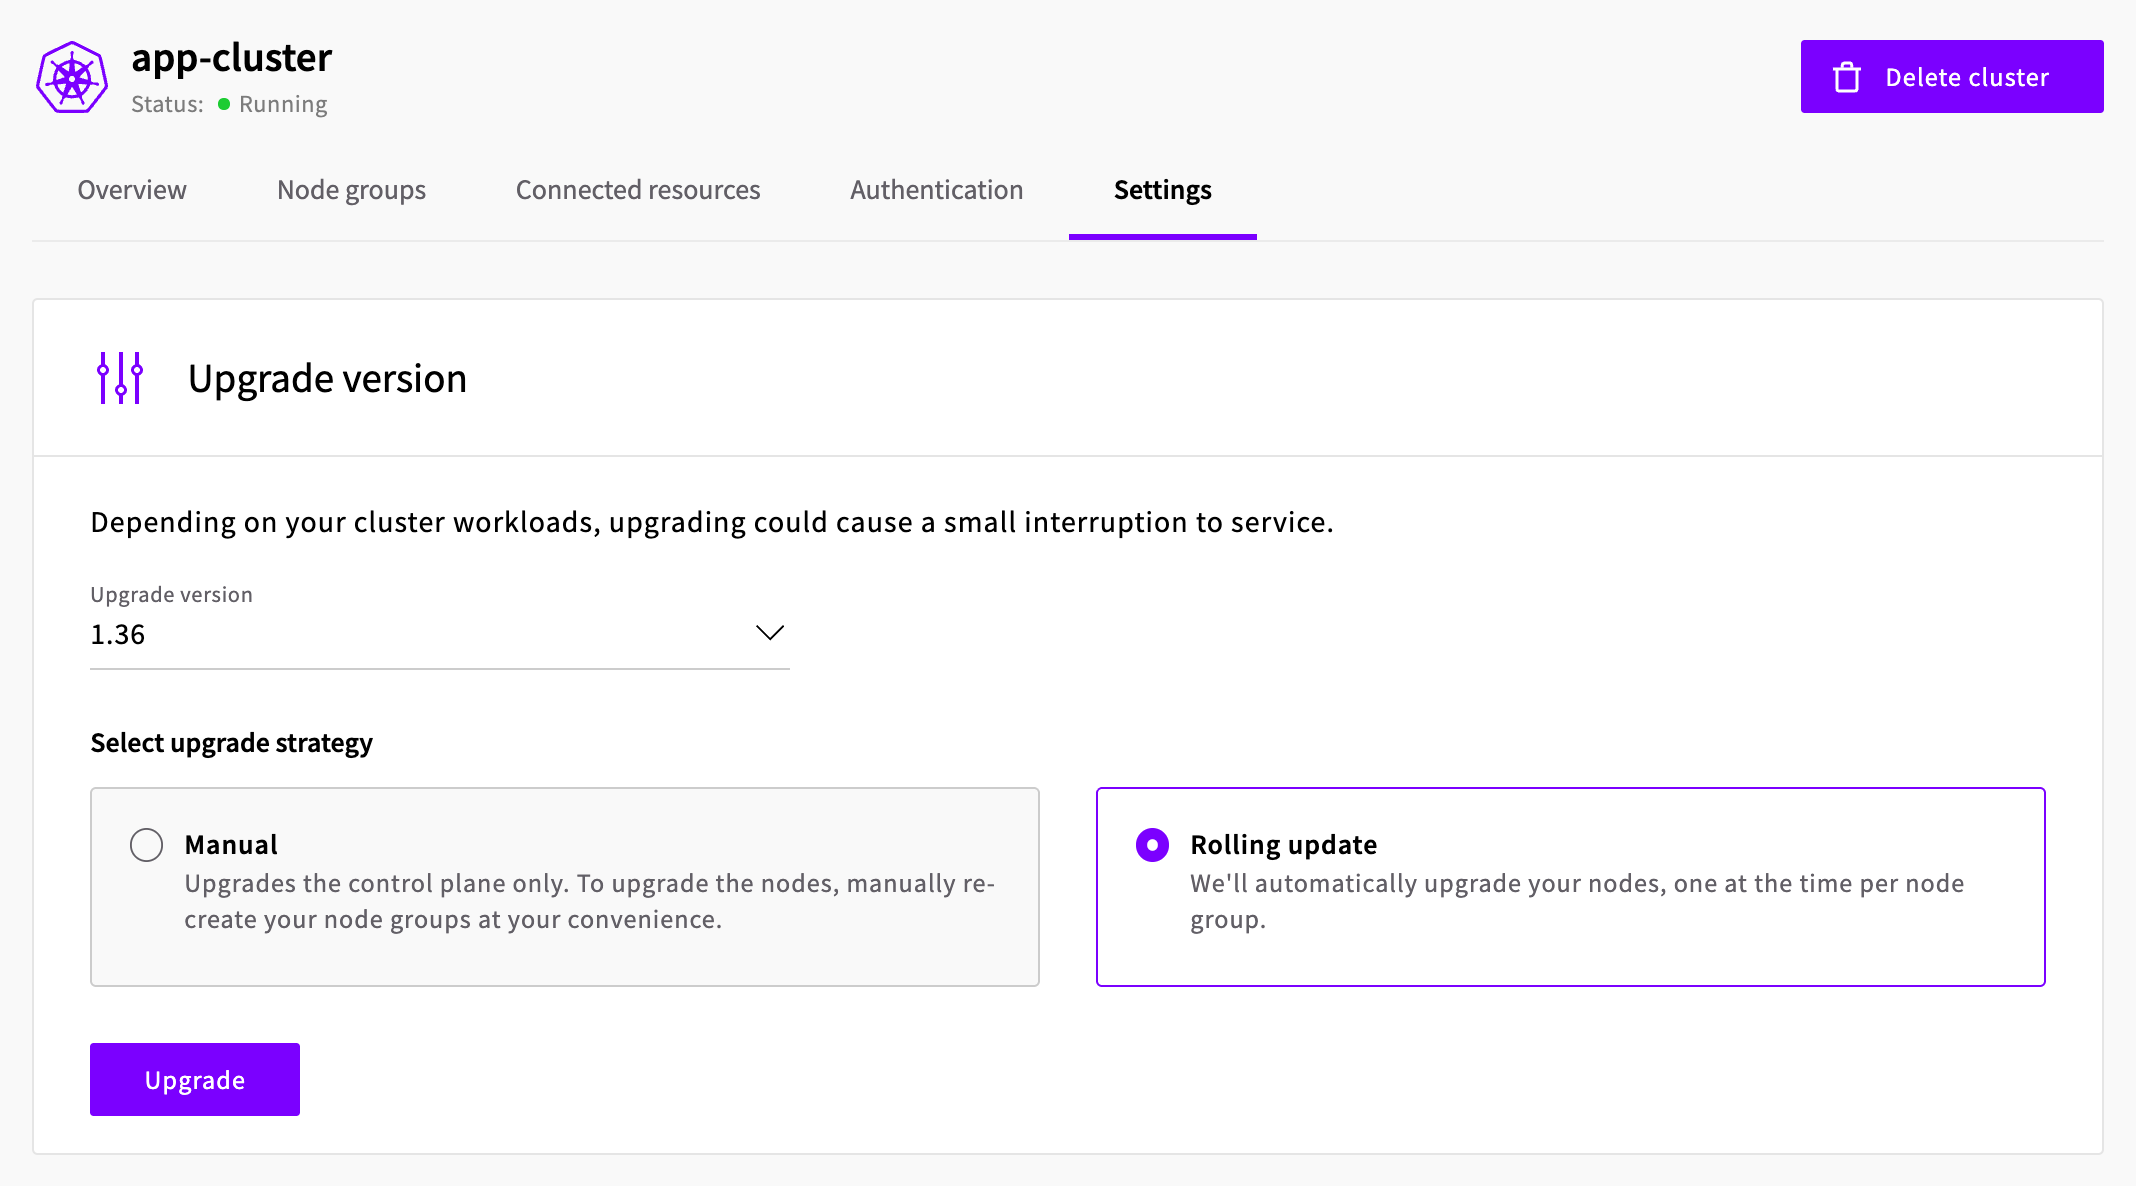Click the Select upgrade strategy heading

231,743
